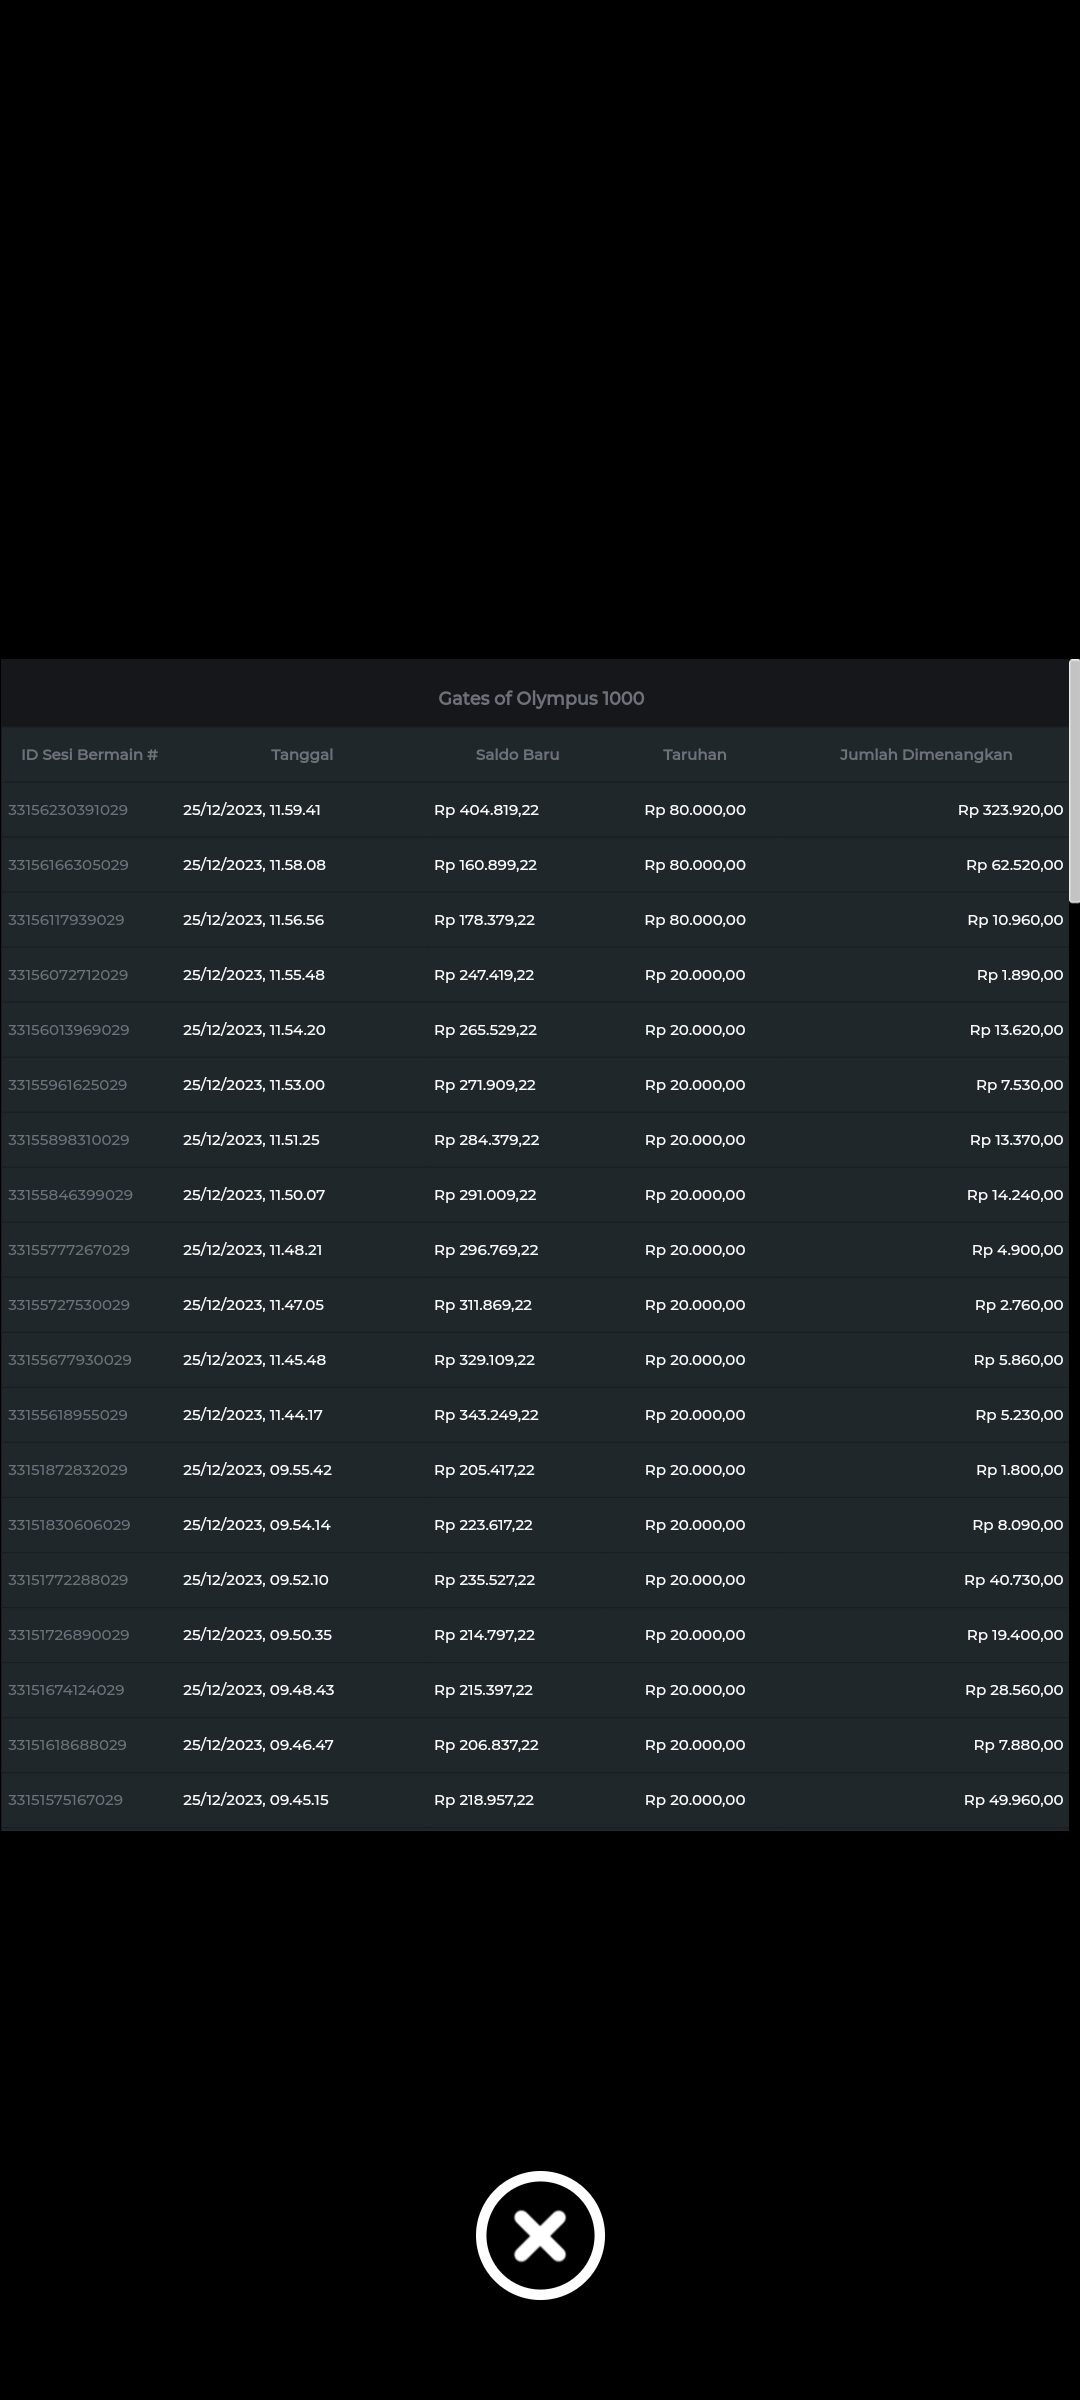Click the Taruhan column header

[694, 755]
